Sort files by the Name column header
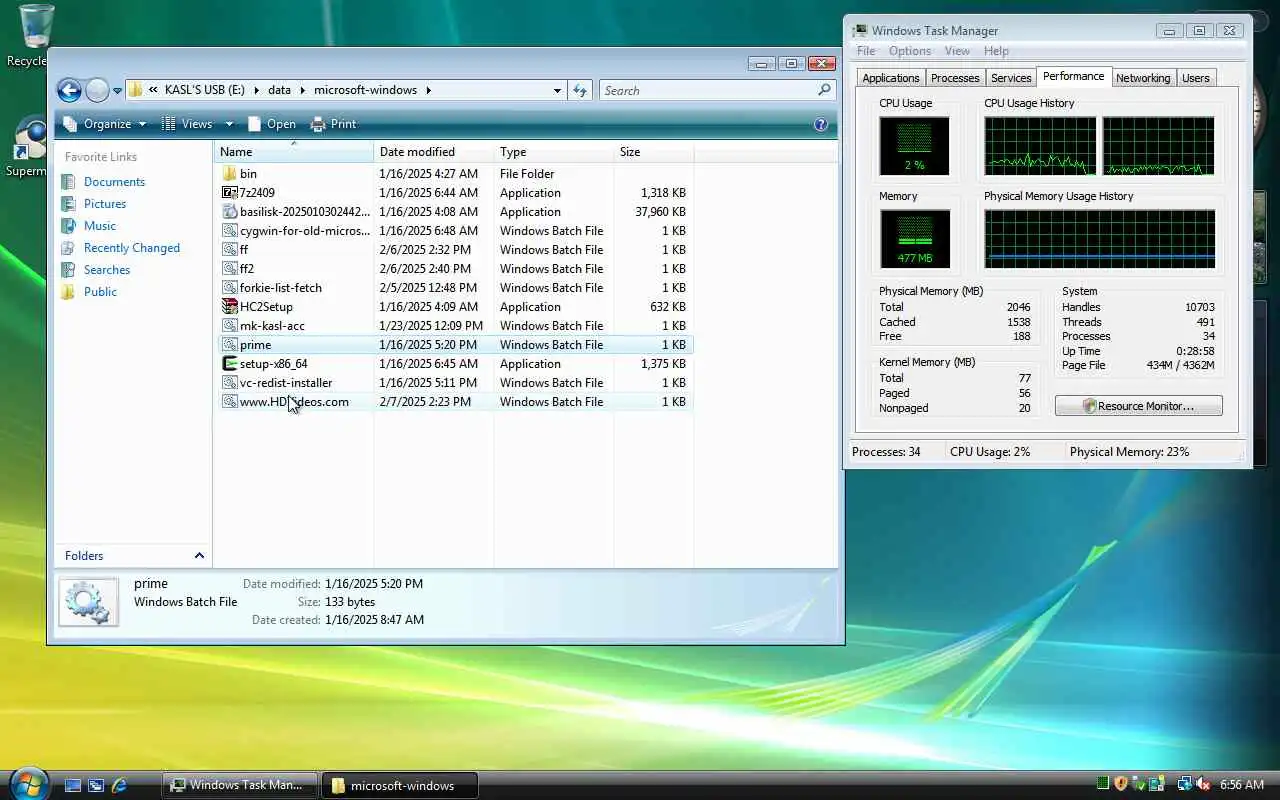The image size is (1280, 800). click(294, 152)
